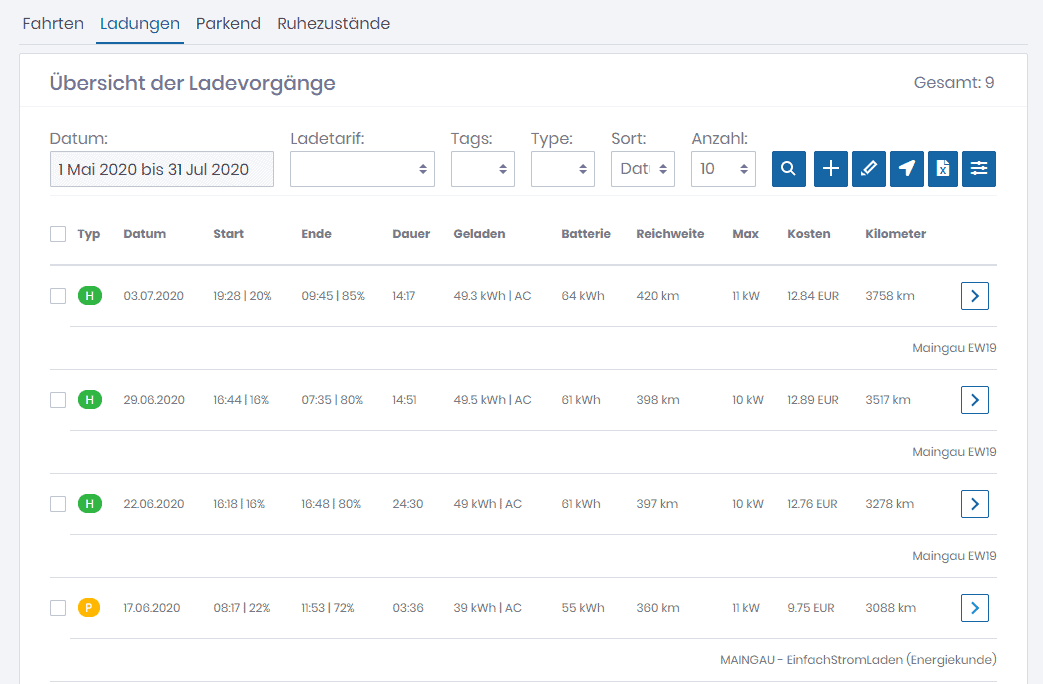1043x684 pixels.
Task: Click the Datum date range field
Action: 162,169
